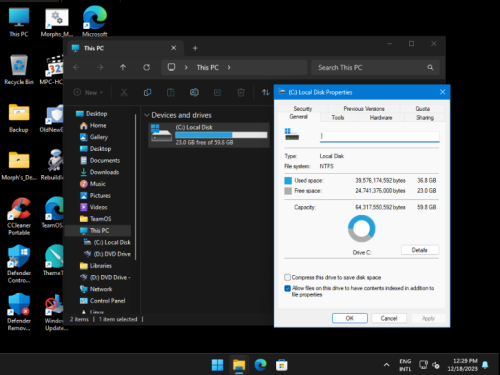Open the This PC desktop icon

pyautogui.click(x=19, y=22)
